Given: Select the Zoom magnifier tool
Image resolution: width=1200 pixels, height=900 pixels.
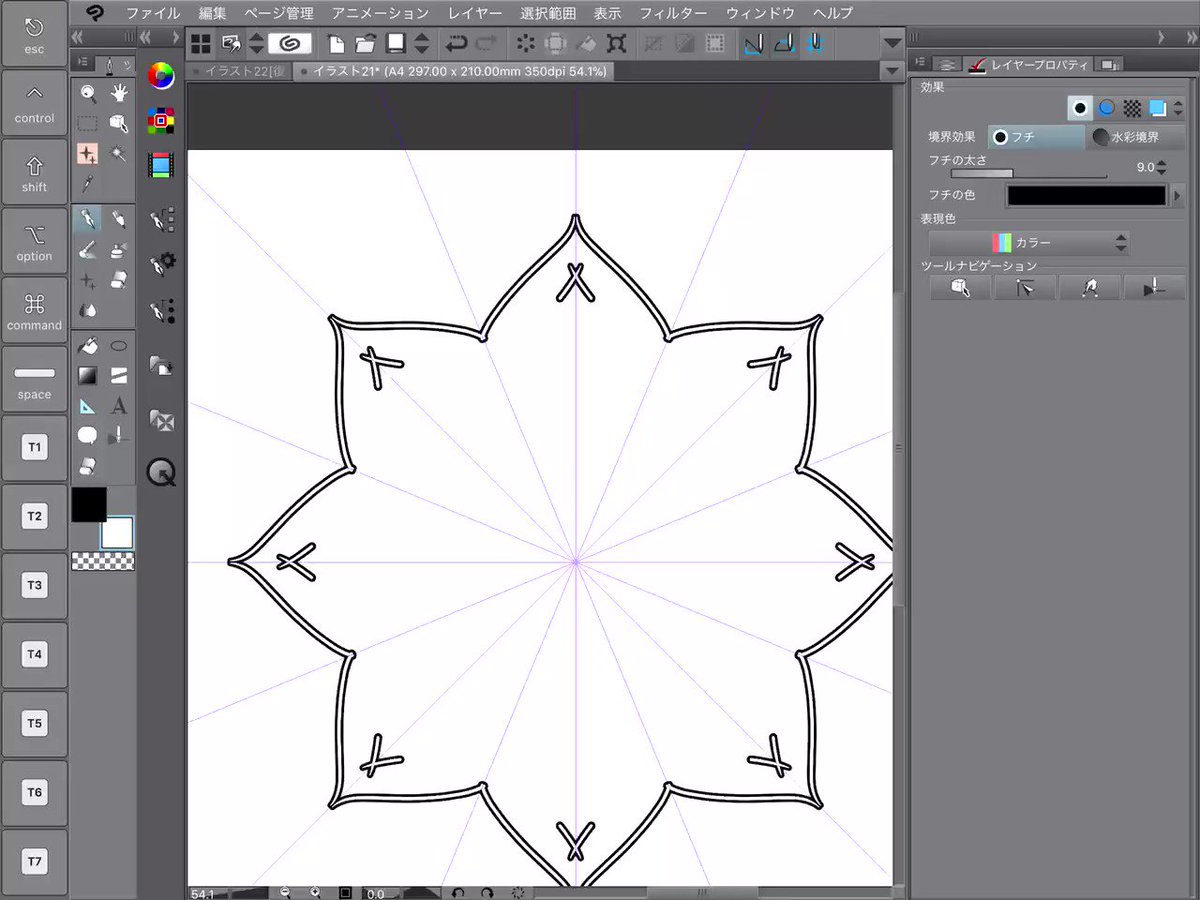Looking at the screenshot, I should (x=88, y=94).
